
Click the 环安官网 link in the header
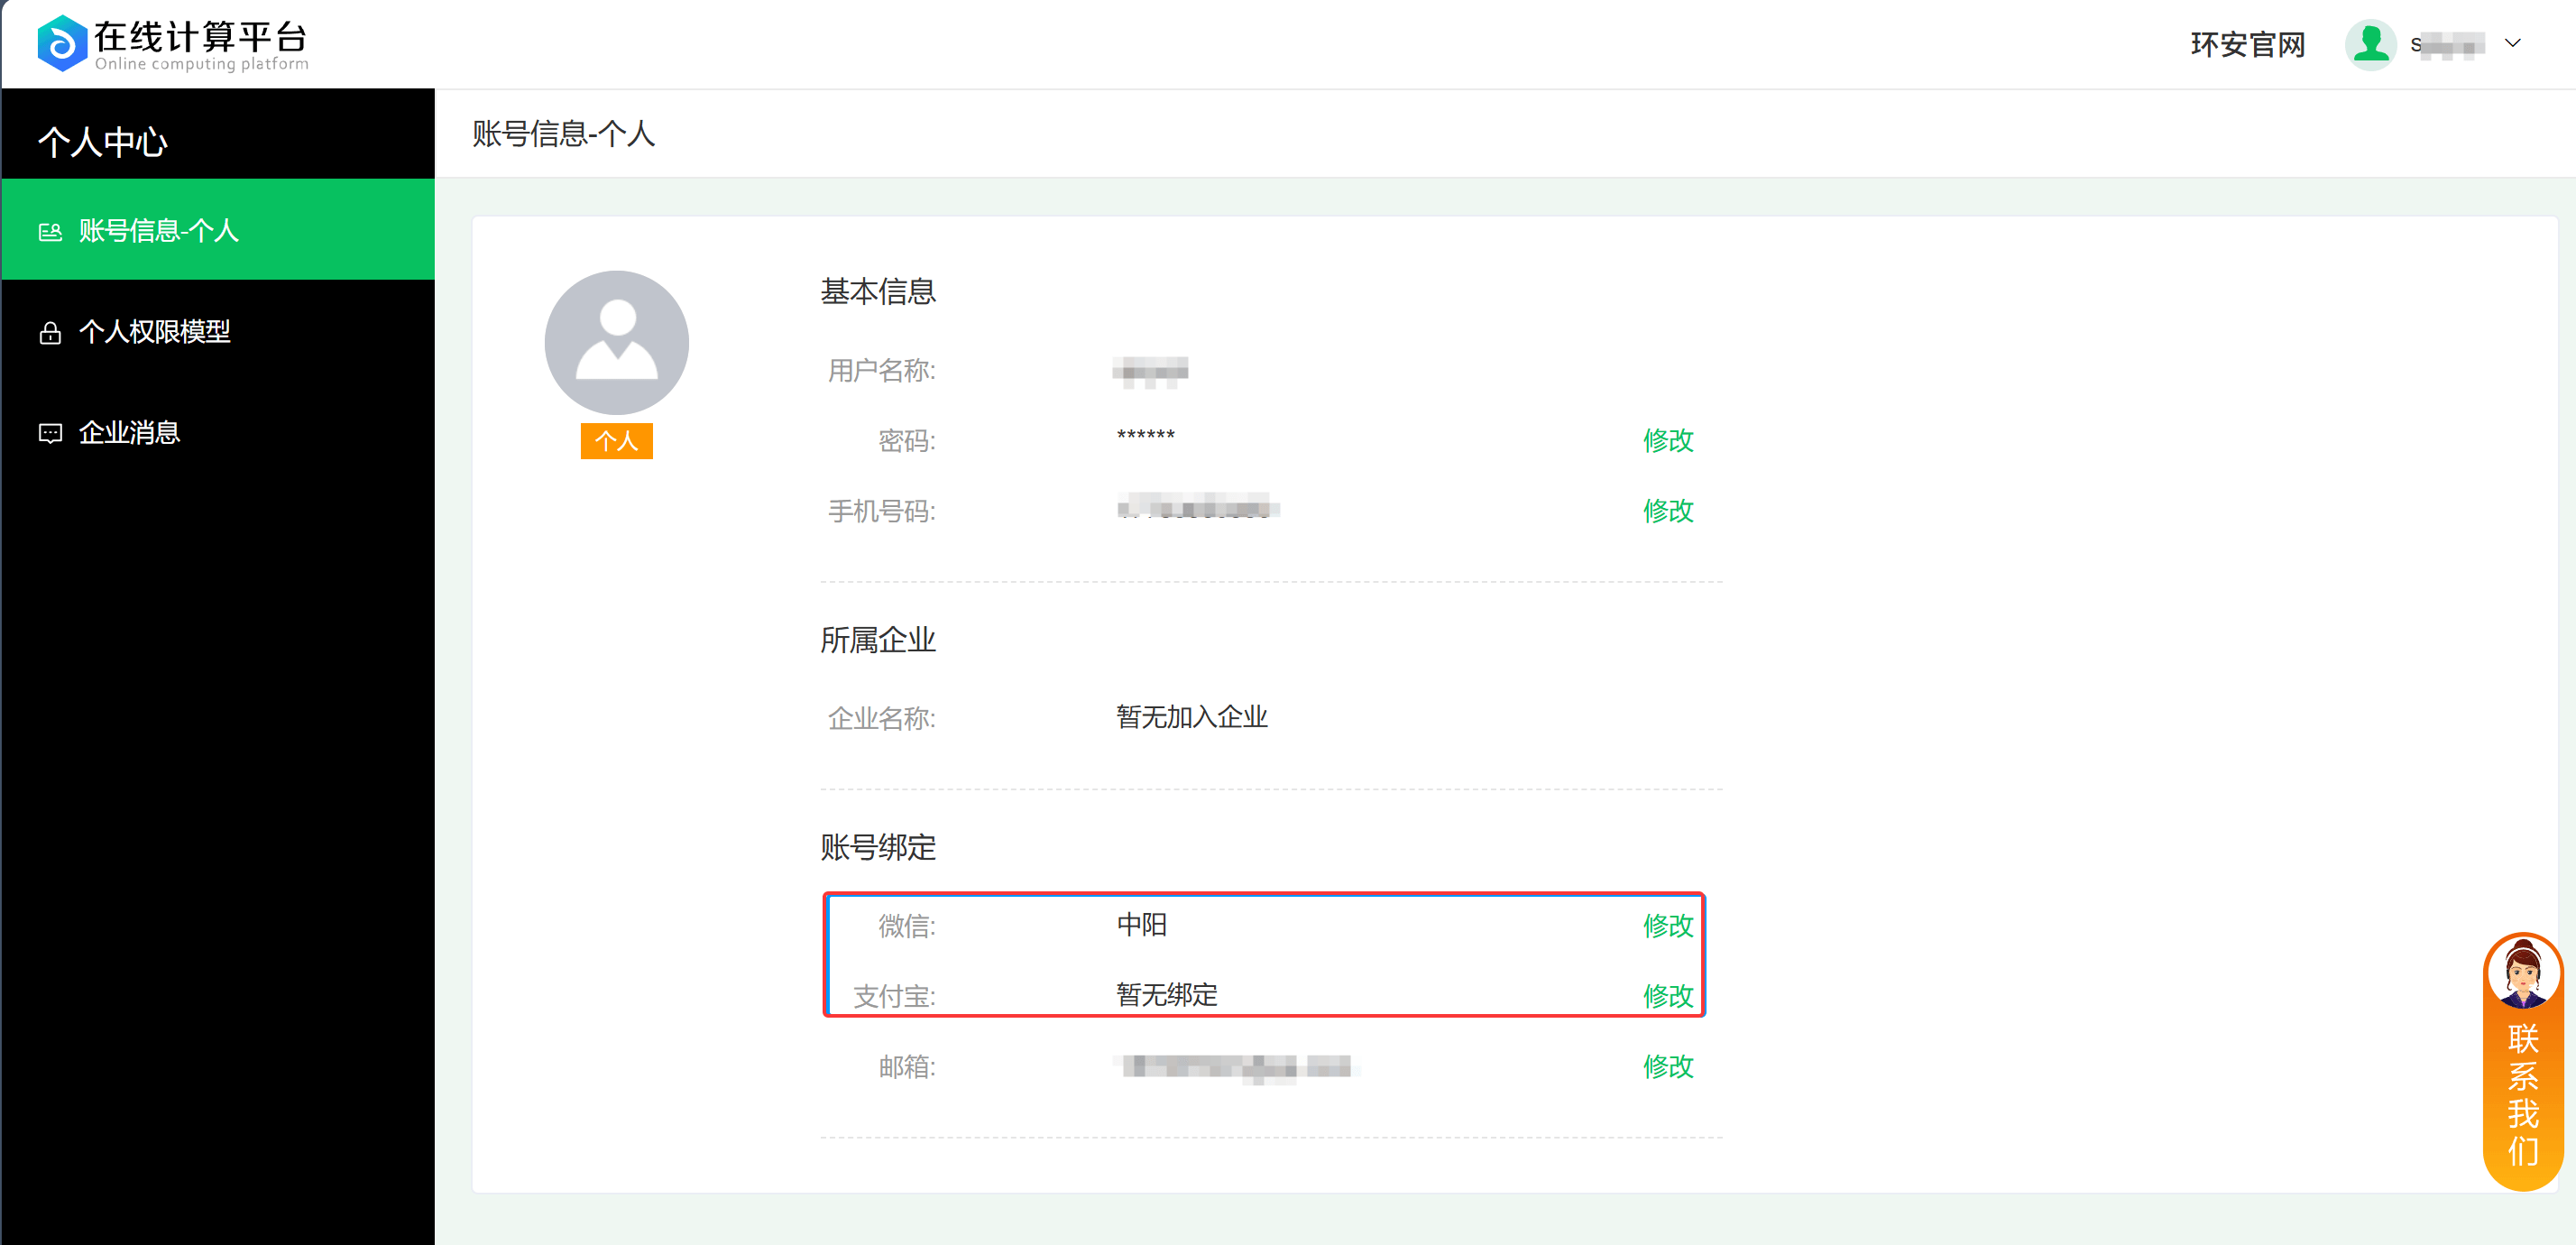click(2246, 43)
